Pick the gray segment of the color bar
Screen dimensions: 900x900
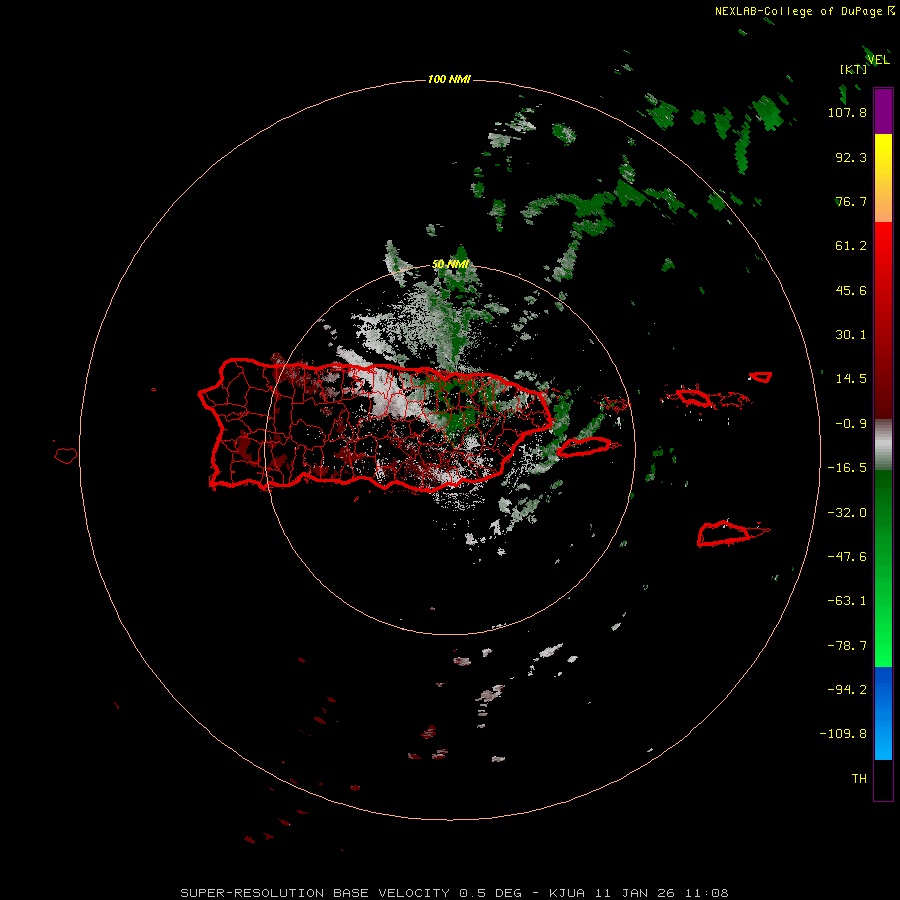tap(883, 445)
